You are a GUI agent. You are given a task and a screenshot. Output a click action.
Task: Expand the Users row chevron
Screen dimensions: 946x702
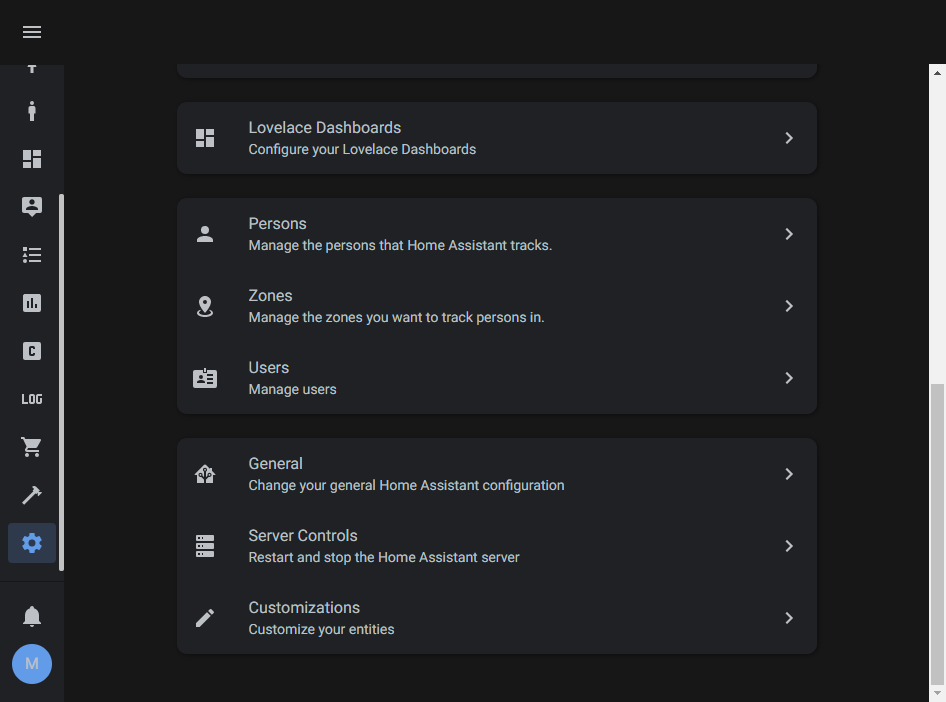789,378
